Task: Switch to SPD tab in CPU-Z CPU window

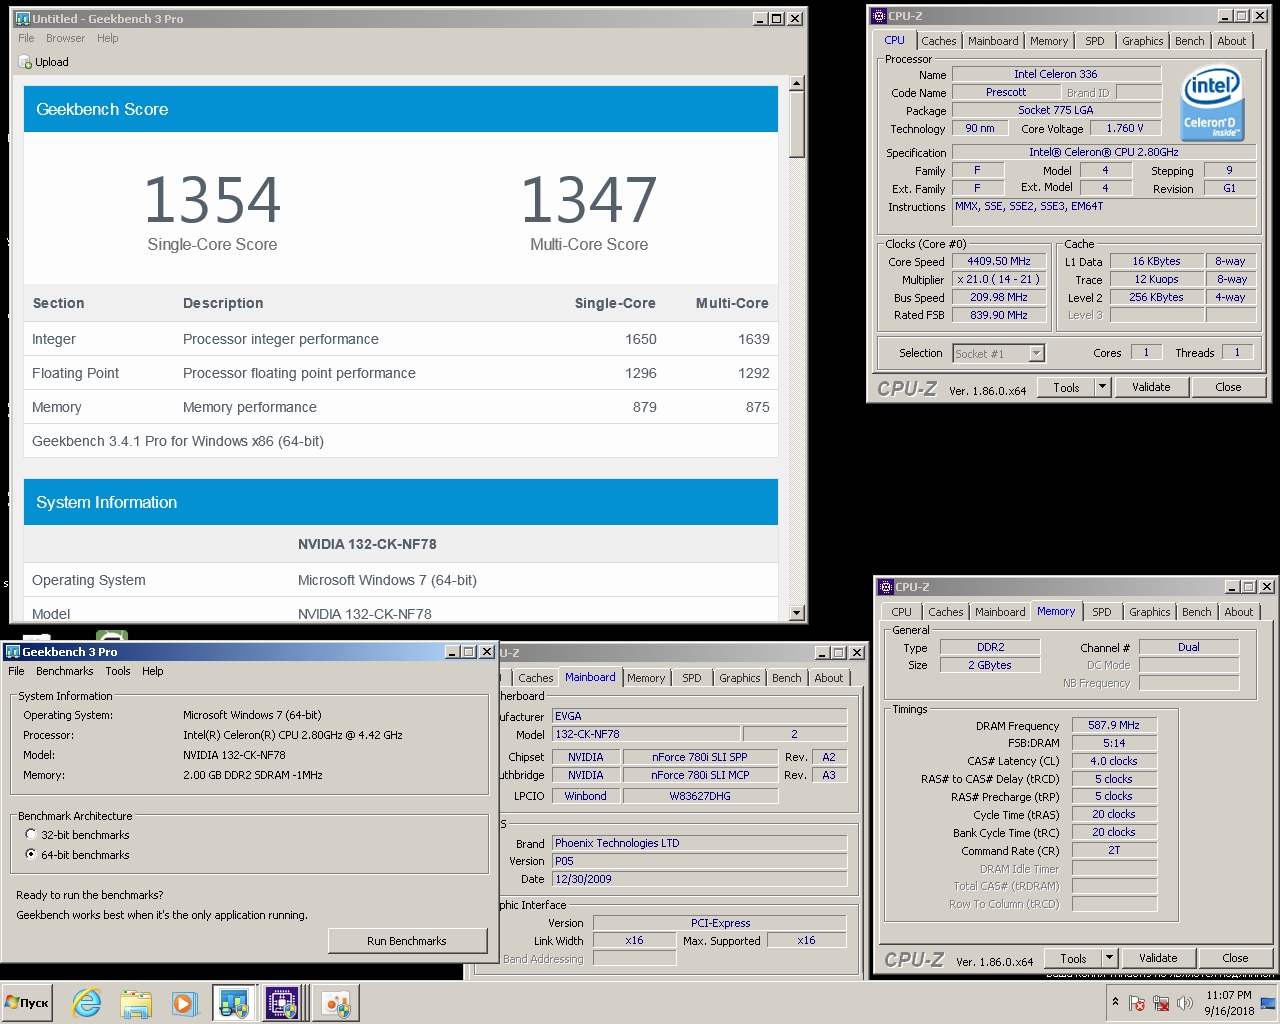Action: [1095, 41]
